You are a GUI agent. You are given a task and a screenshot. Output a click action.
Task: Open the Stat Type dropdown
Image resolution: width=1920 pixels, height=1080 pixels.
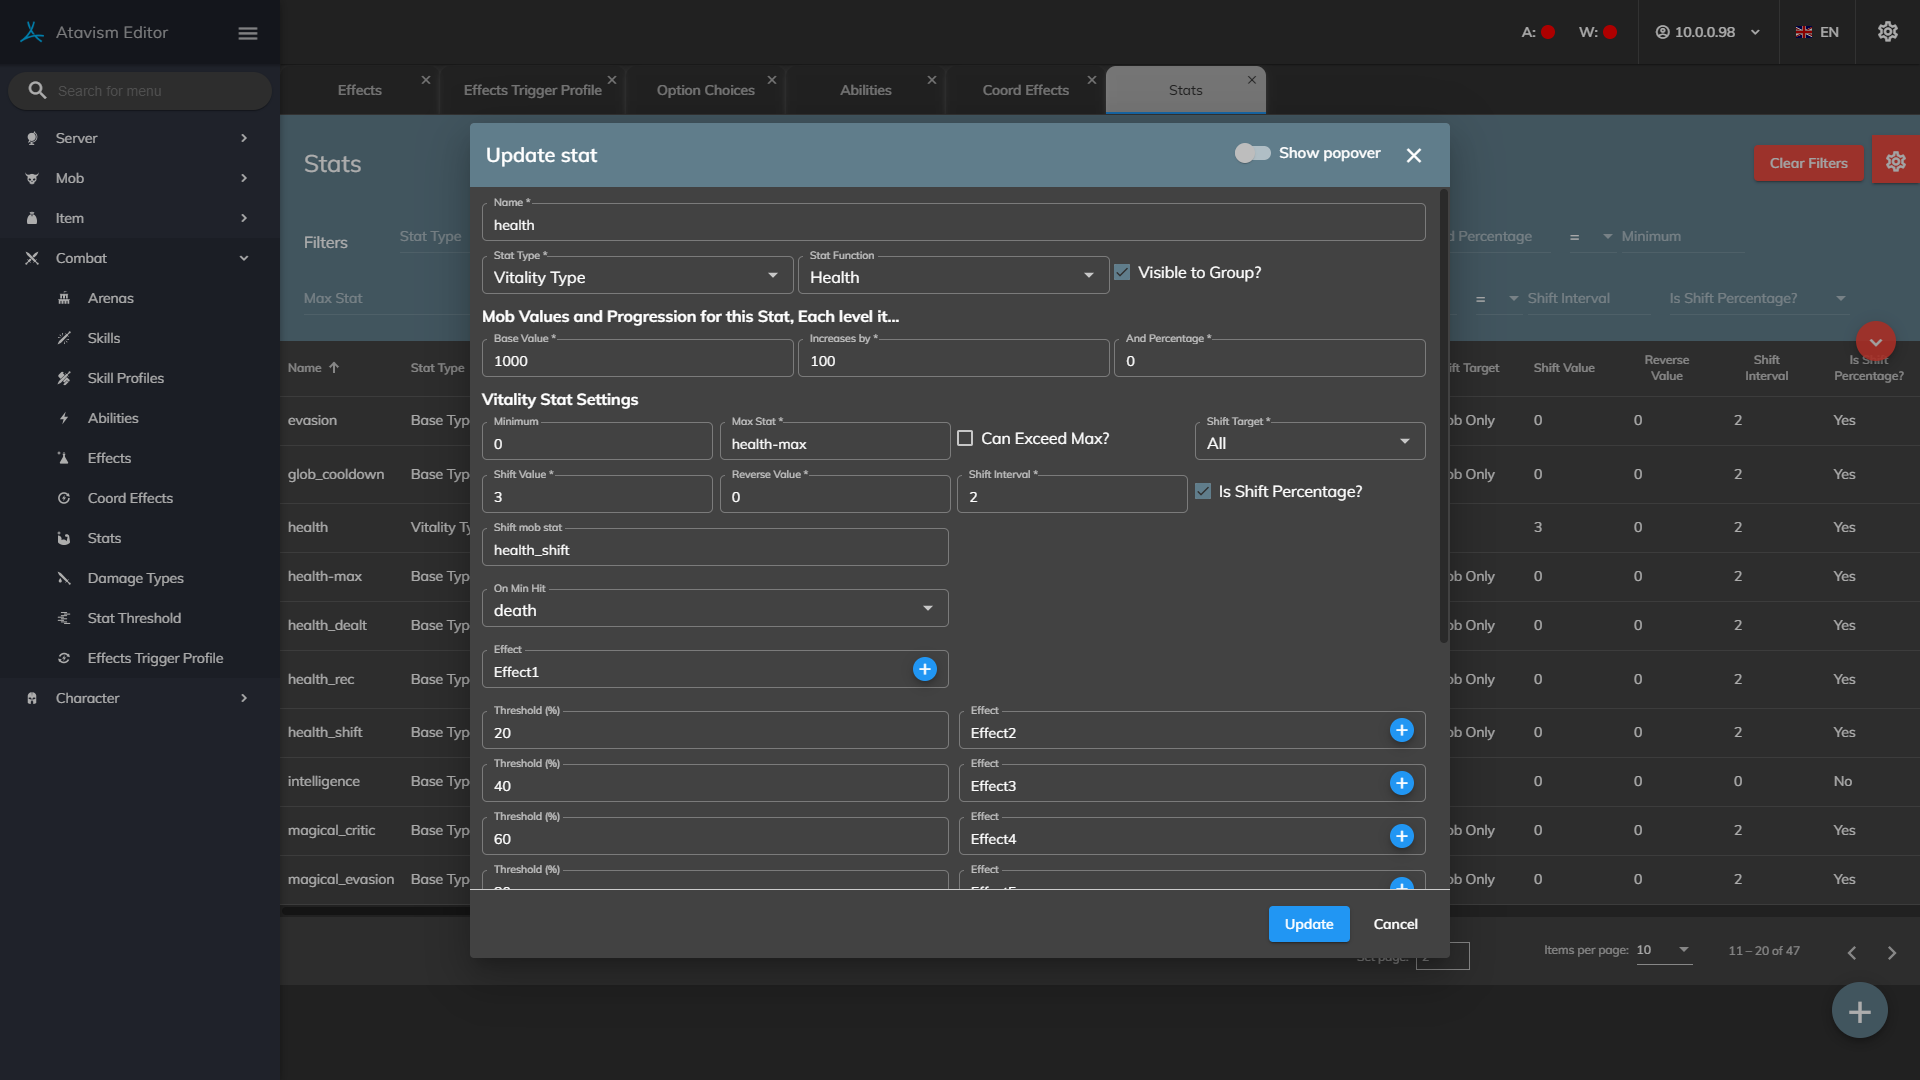[637, 276]
